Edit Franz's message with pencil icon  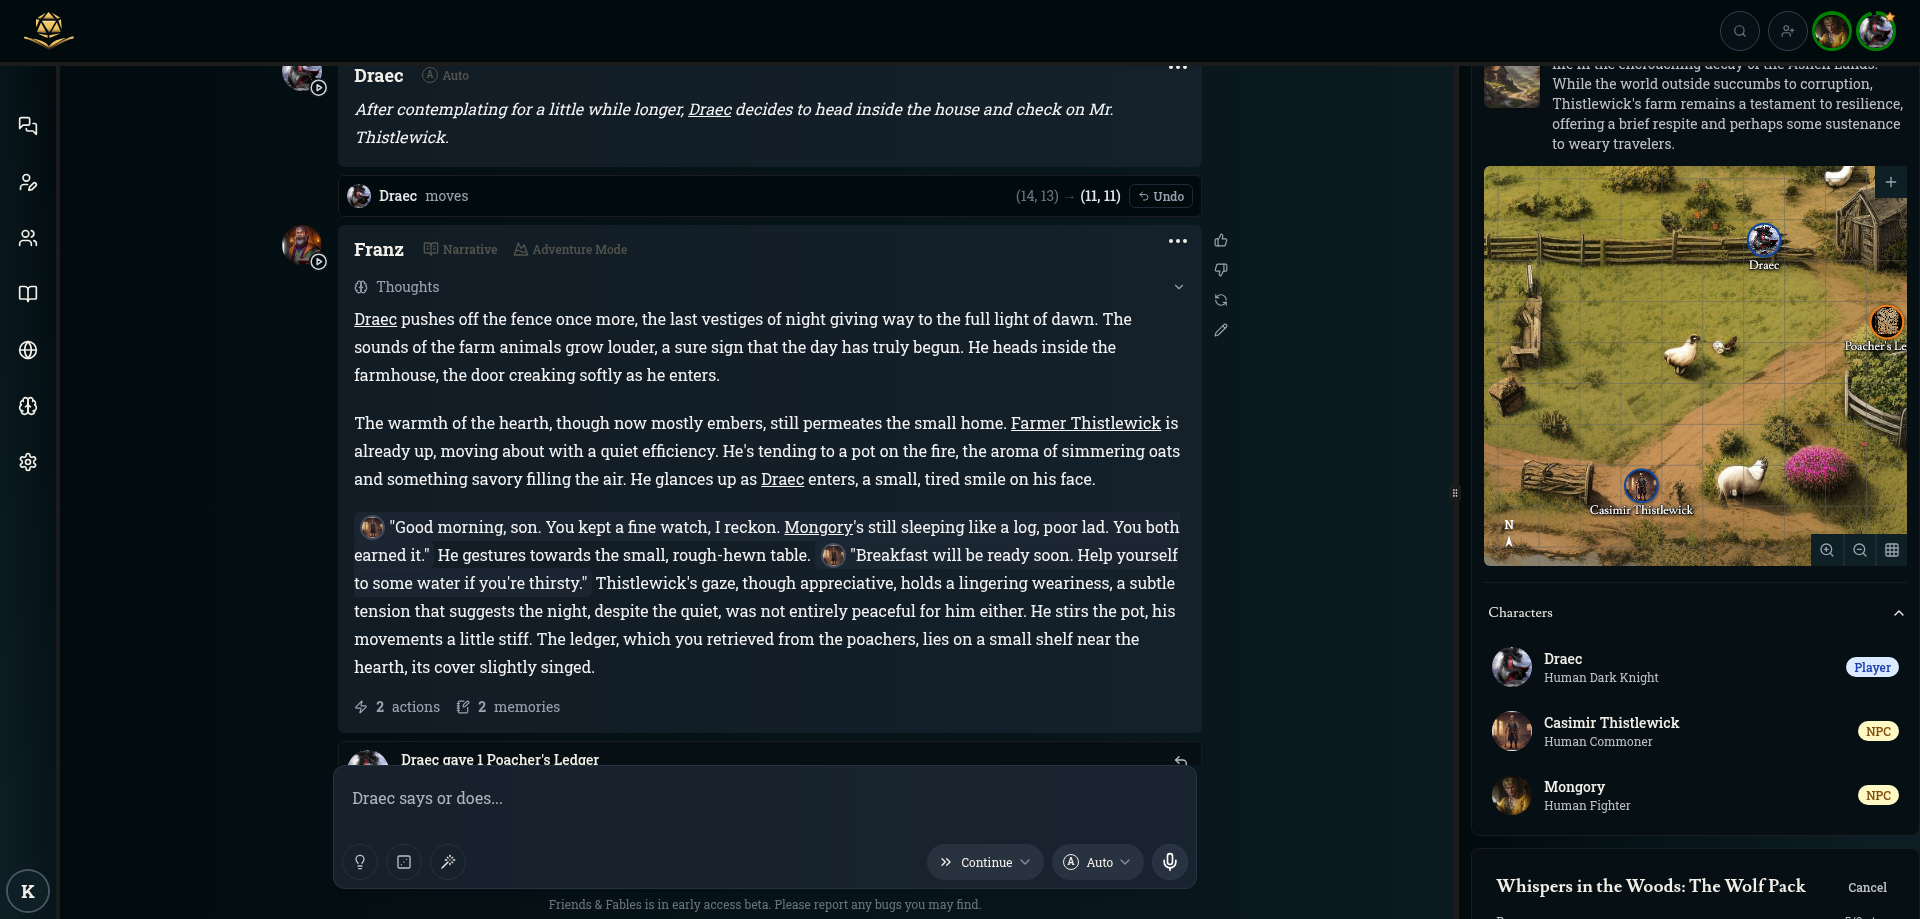pos(1221,330)
